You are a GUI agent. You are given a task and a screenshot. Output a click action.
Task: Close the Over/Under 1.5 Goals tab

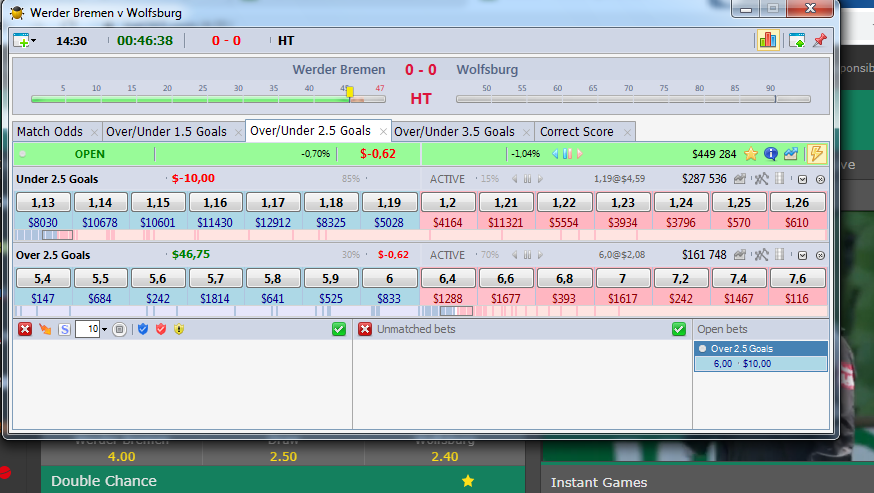[238, 132]
